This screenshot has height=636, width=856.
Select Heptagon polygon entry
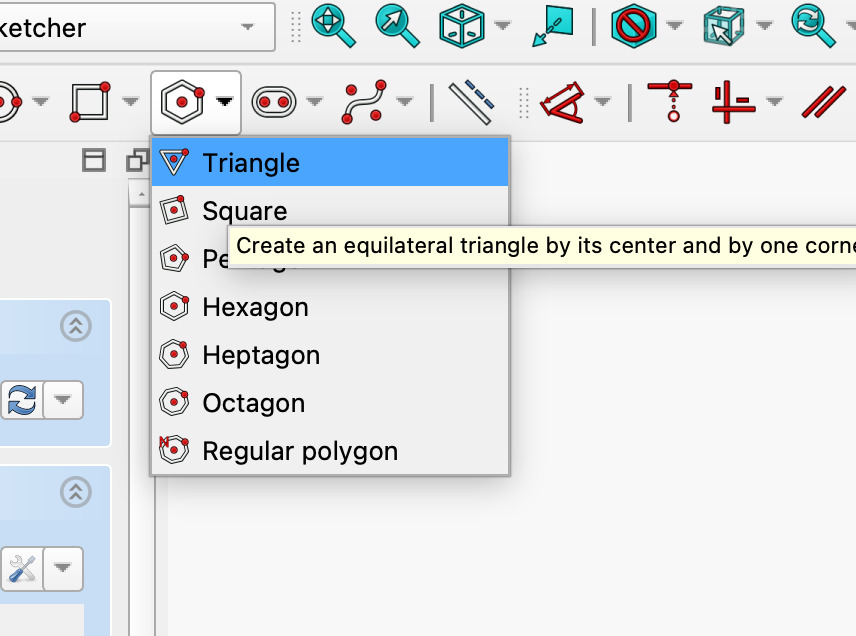pyautogui.click(x=330, y=355)
